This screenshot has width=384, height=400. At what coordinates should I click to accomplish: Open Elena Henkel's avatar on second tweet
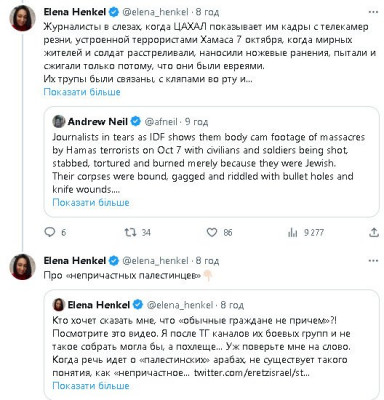23,267
